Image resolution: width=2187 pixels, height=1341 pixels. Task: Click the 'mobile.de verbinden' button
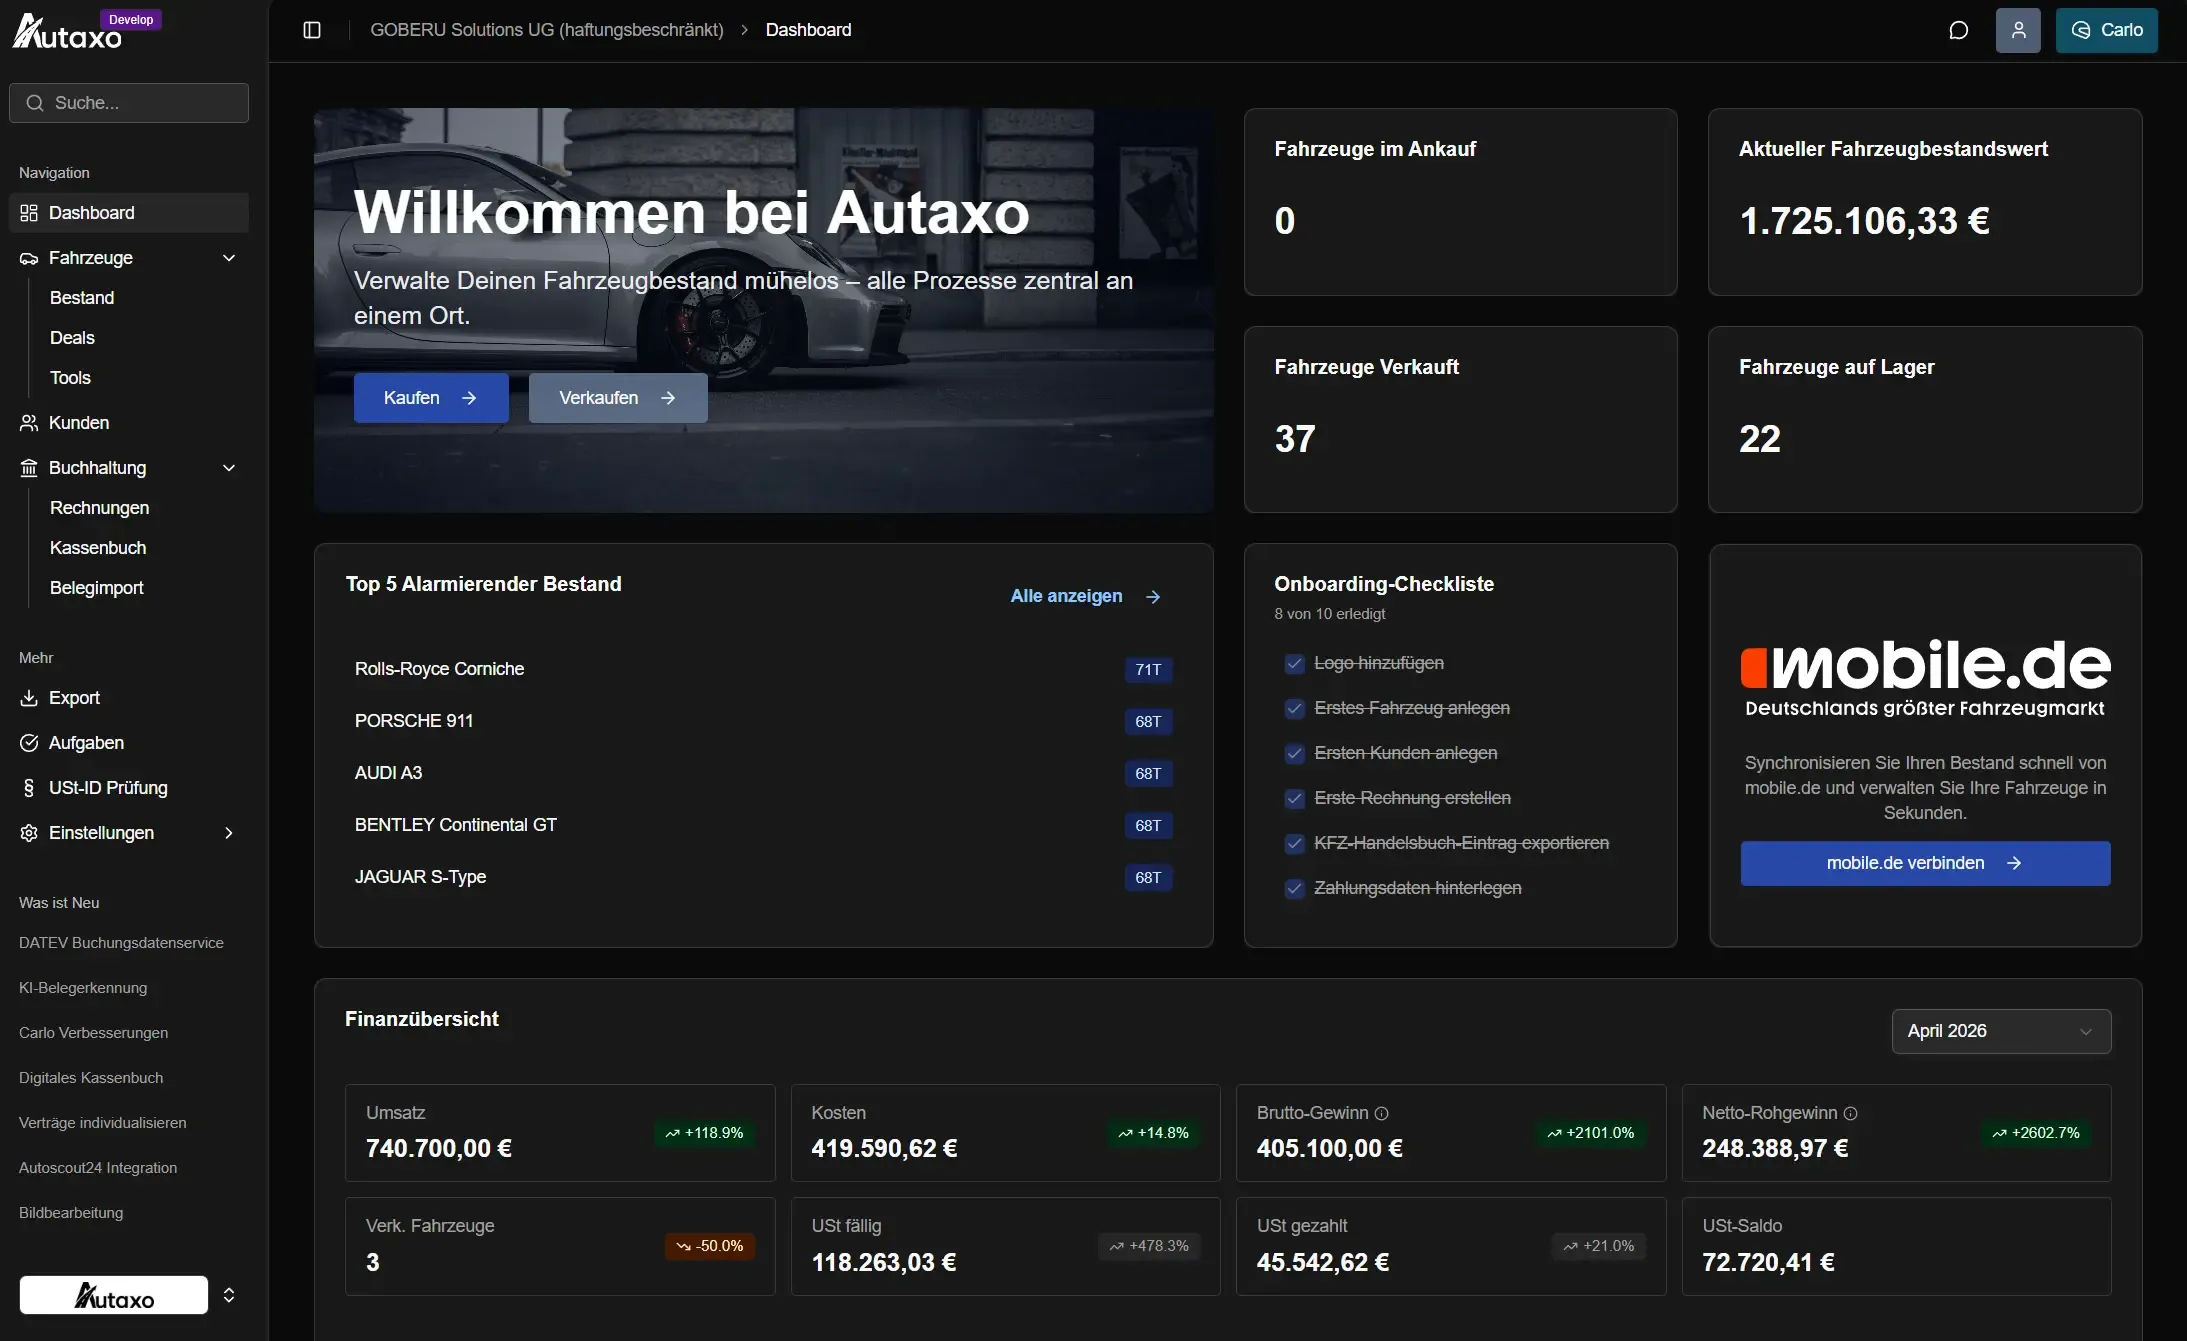click(1925, 863)
